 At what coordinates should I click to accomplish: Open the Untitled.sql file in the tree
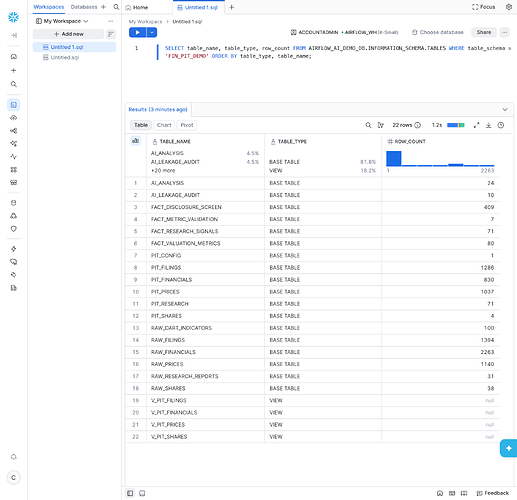(65, 57)
